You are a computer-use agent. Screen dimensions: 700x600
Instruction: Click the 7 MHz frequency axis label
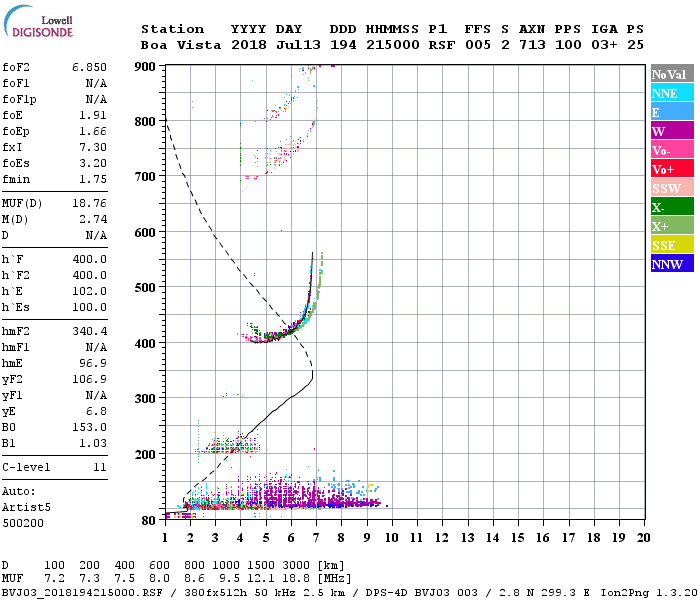pyautogui.click(x=316, y=538)
